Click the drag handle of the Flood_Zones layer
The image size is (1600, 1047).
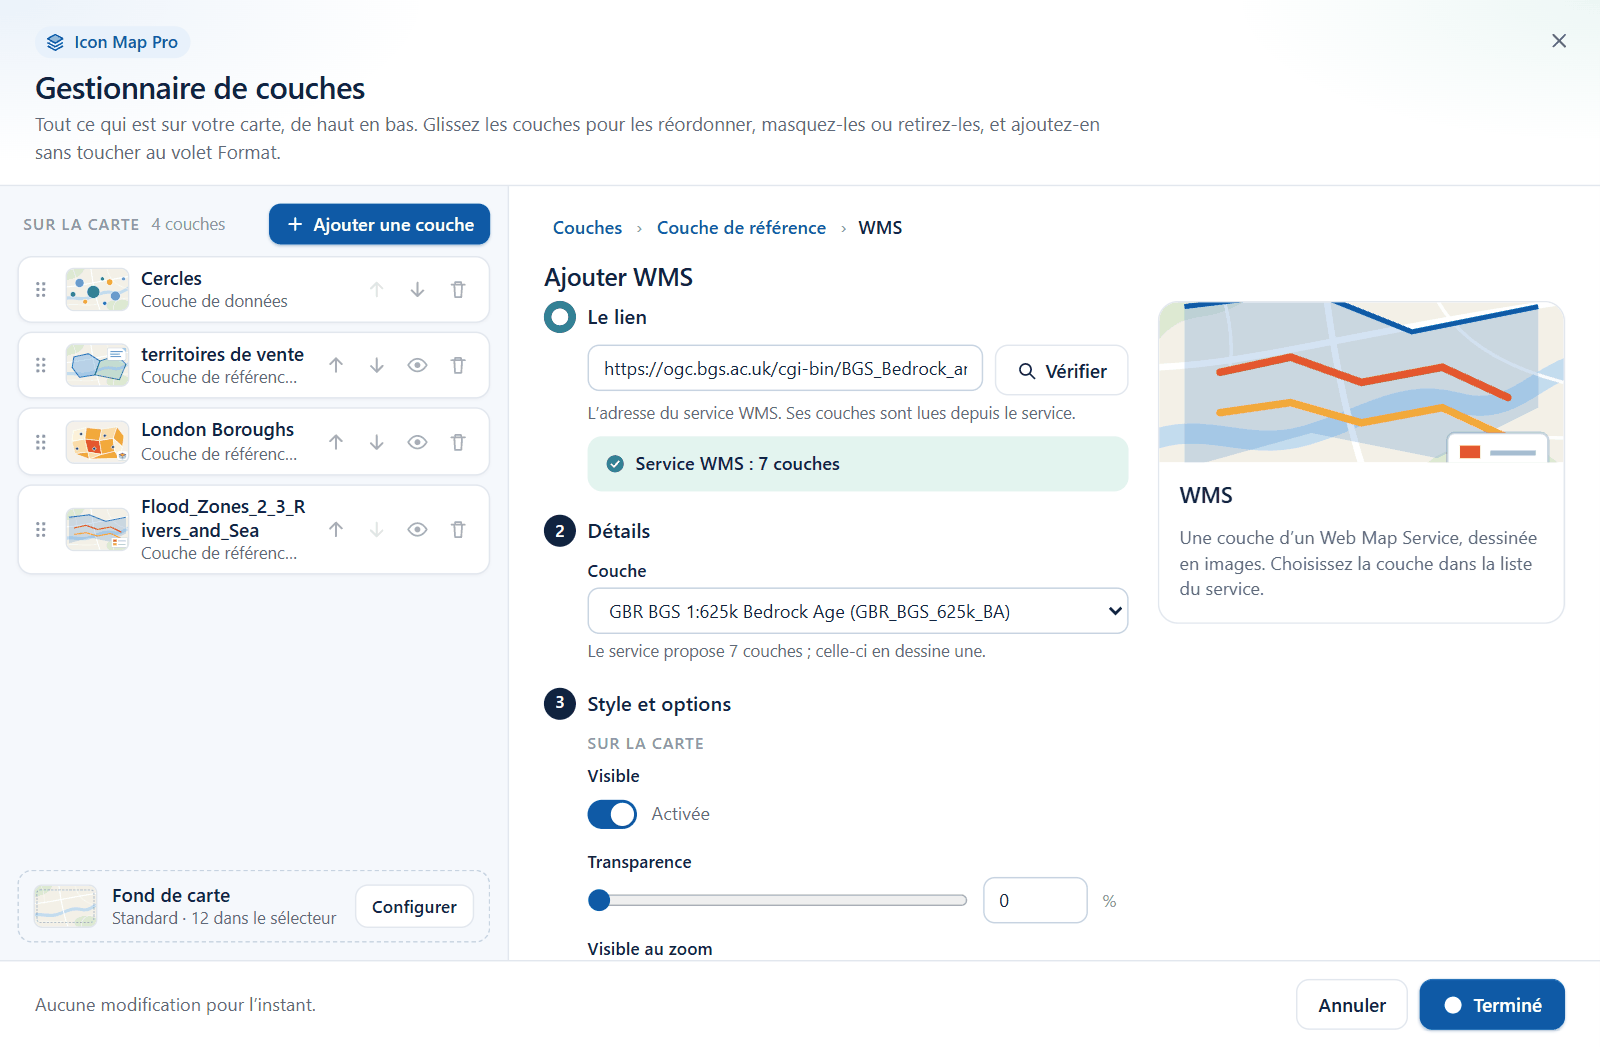41,529
